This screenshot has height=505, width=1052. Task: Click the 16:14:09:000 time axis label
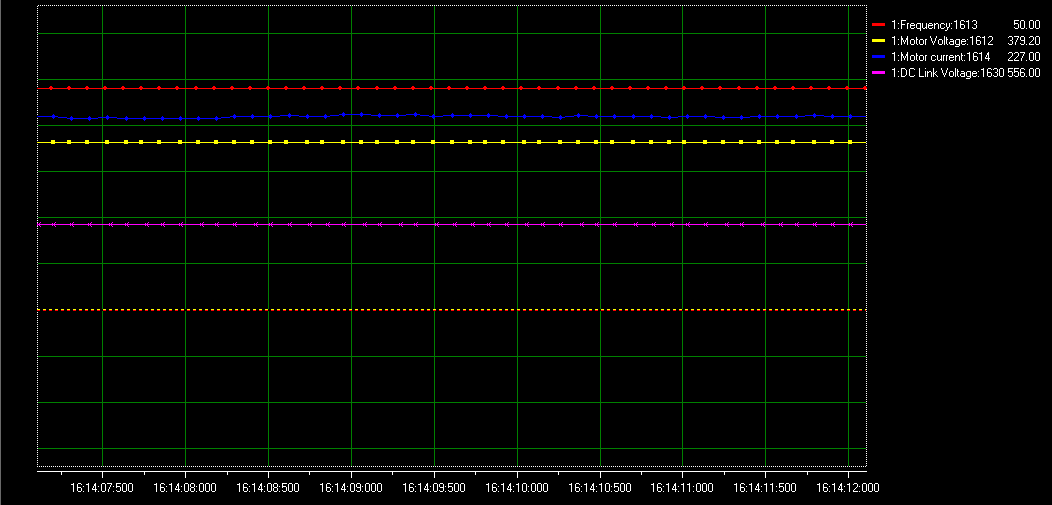351,488
